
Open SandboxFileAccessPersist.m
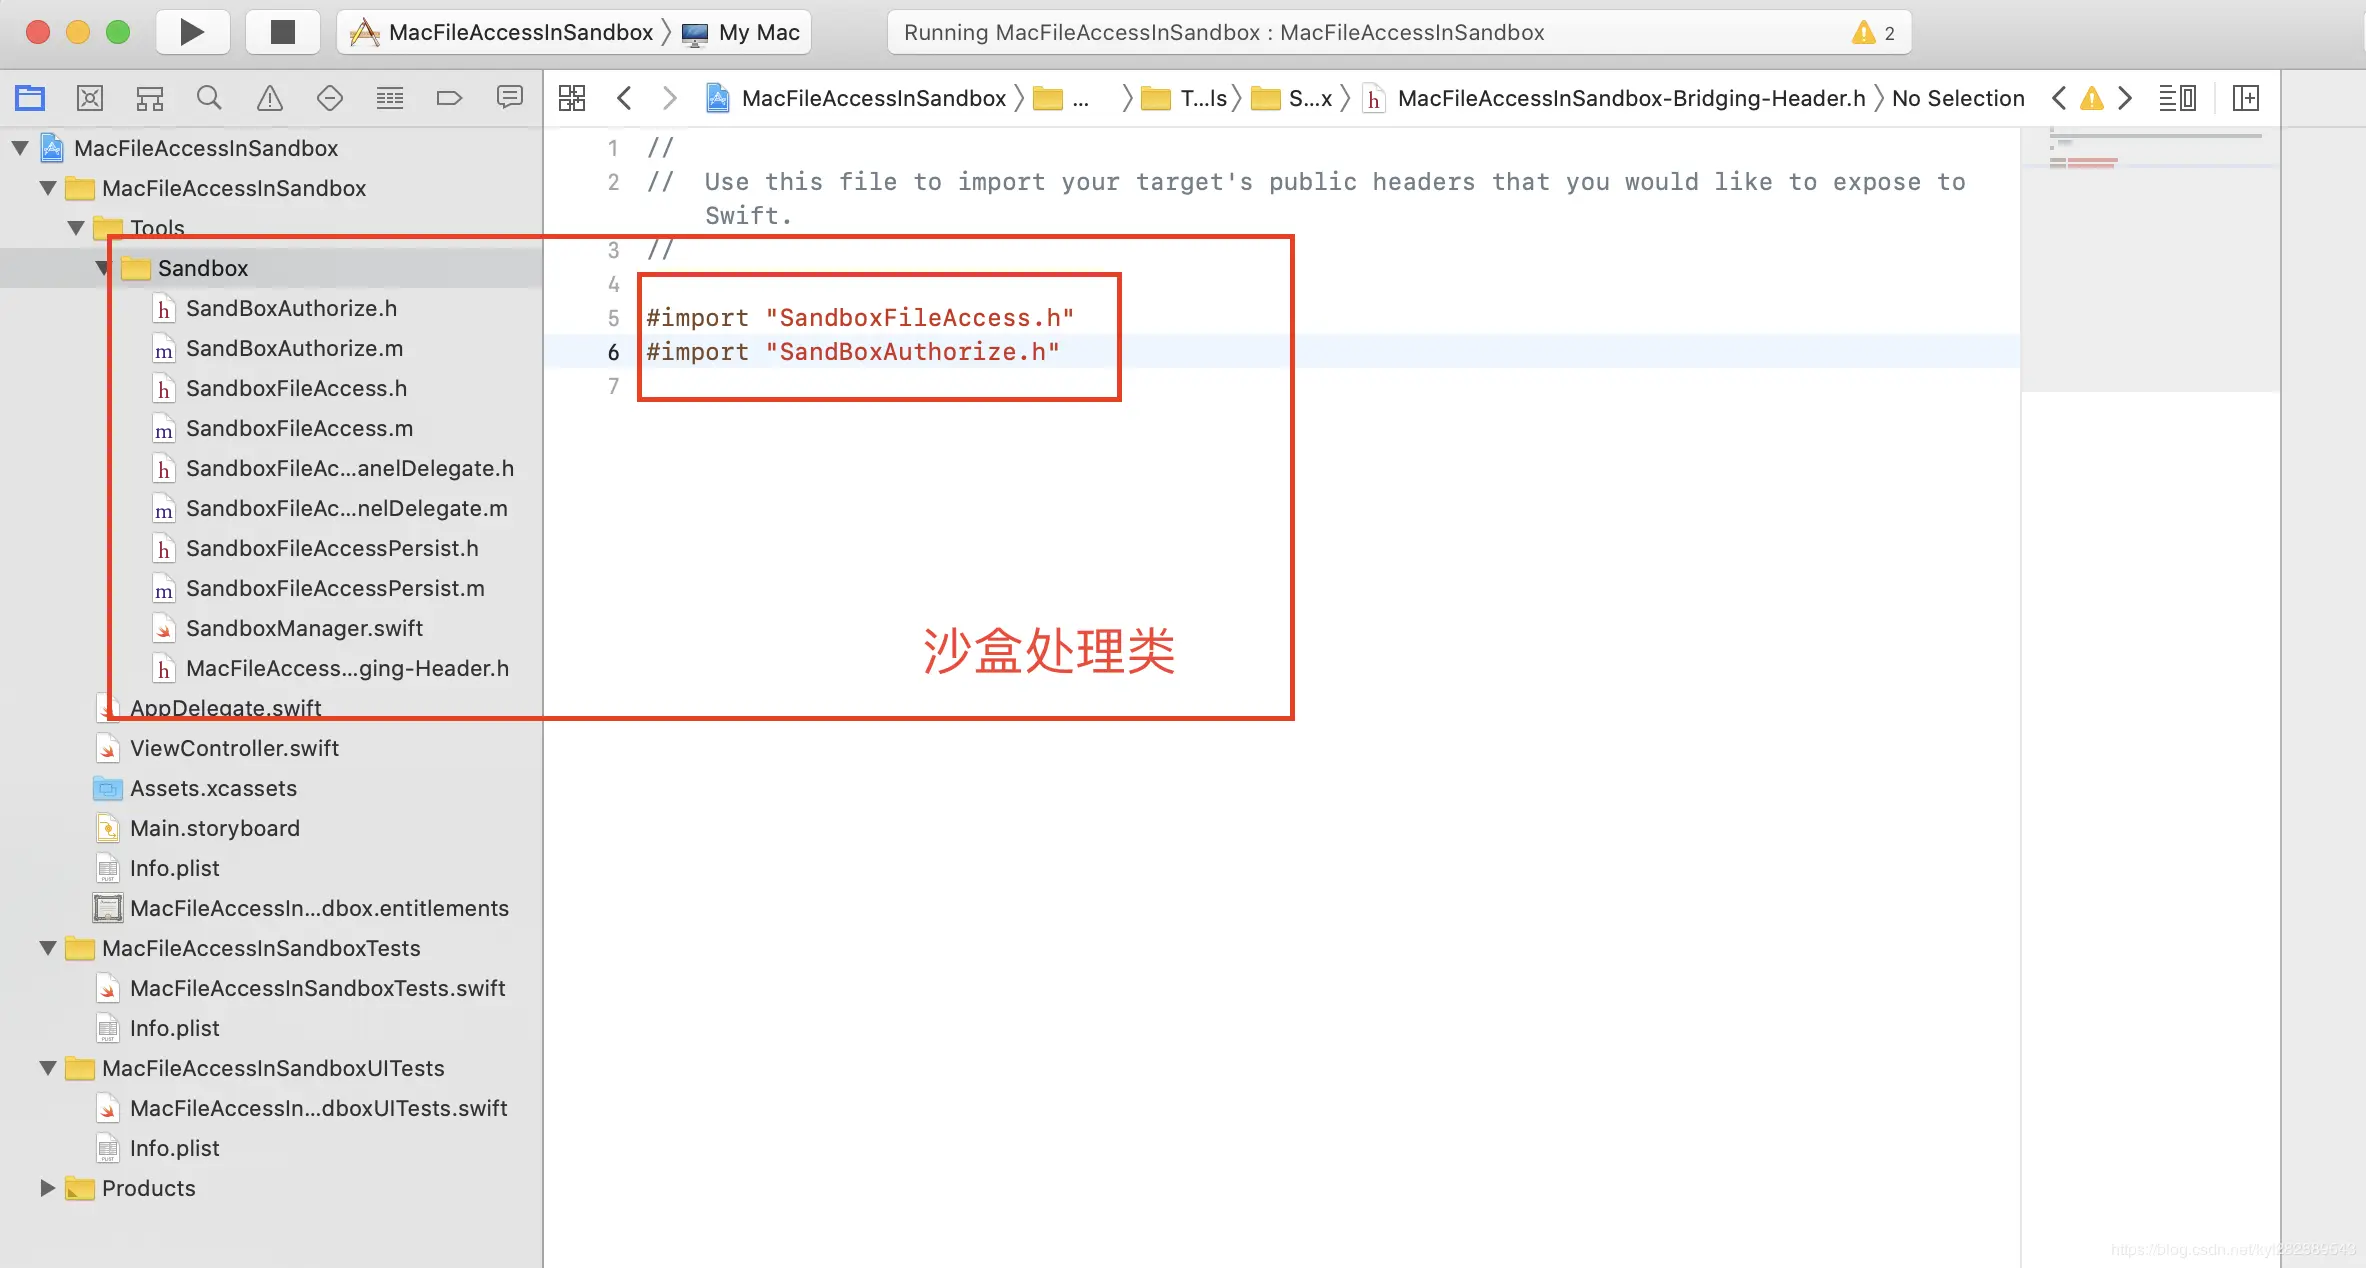coord(335,588)
